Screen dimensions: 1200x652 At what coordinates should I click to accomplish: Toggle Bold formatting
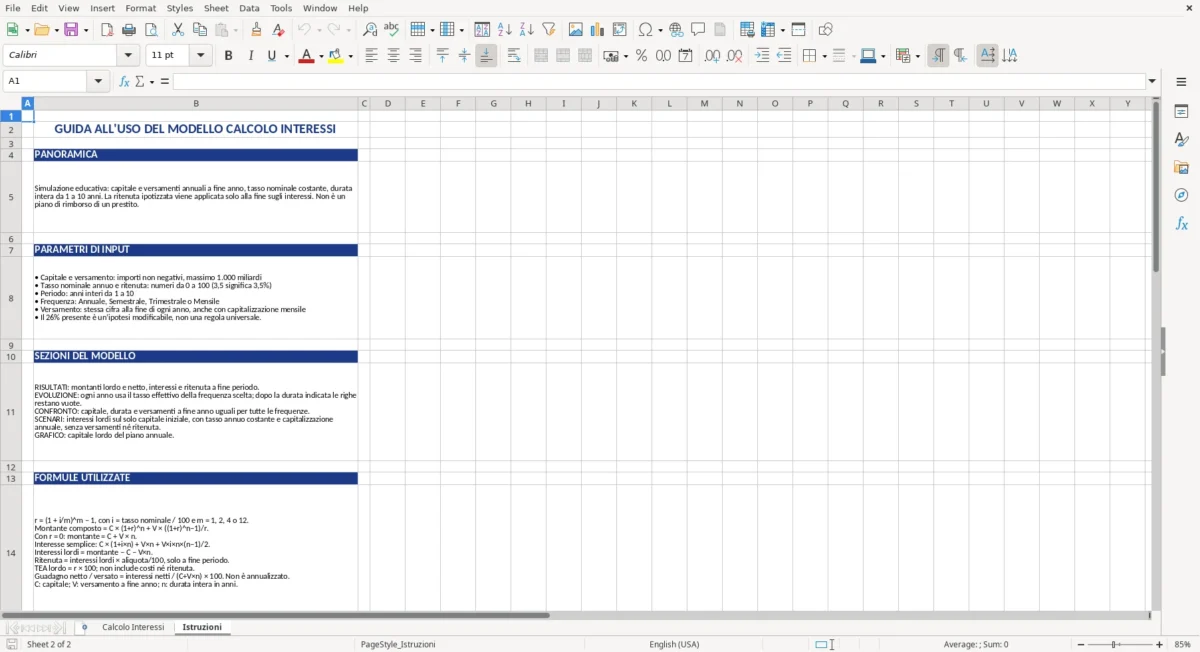tap(228, 56)
